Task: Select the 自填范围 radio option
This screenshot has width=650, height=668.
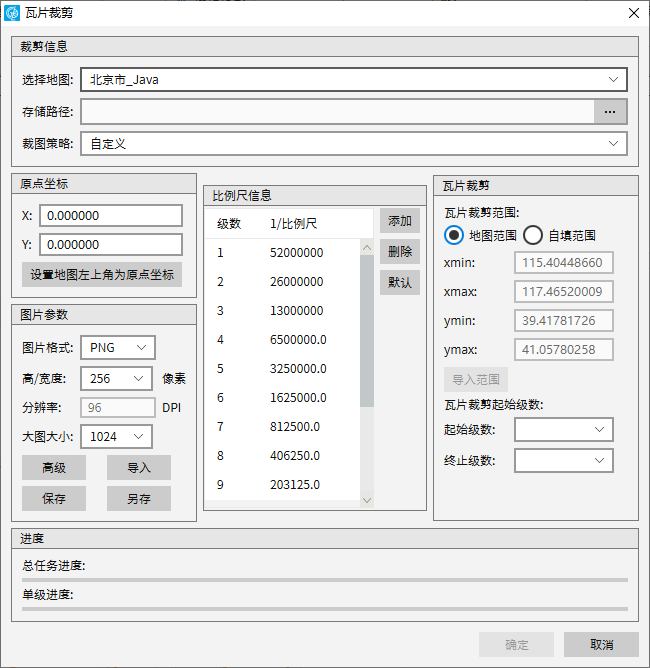Action: pyautogui.click(x=533, y=235)
